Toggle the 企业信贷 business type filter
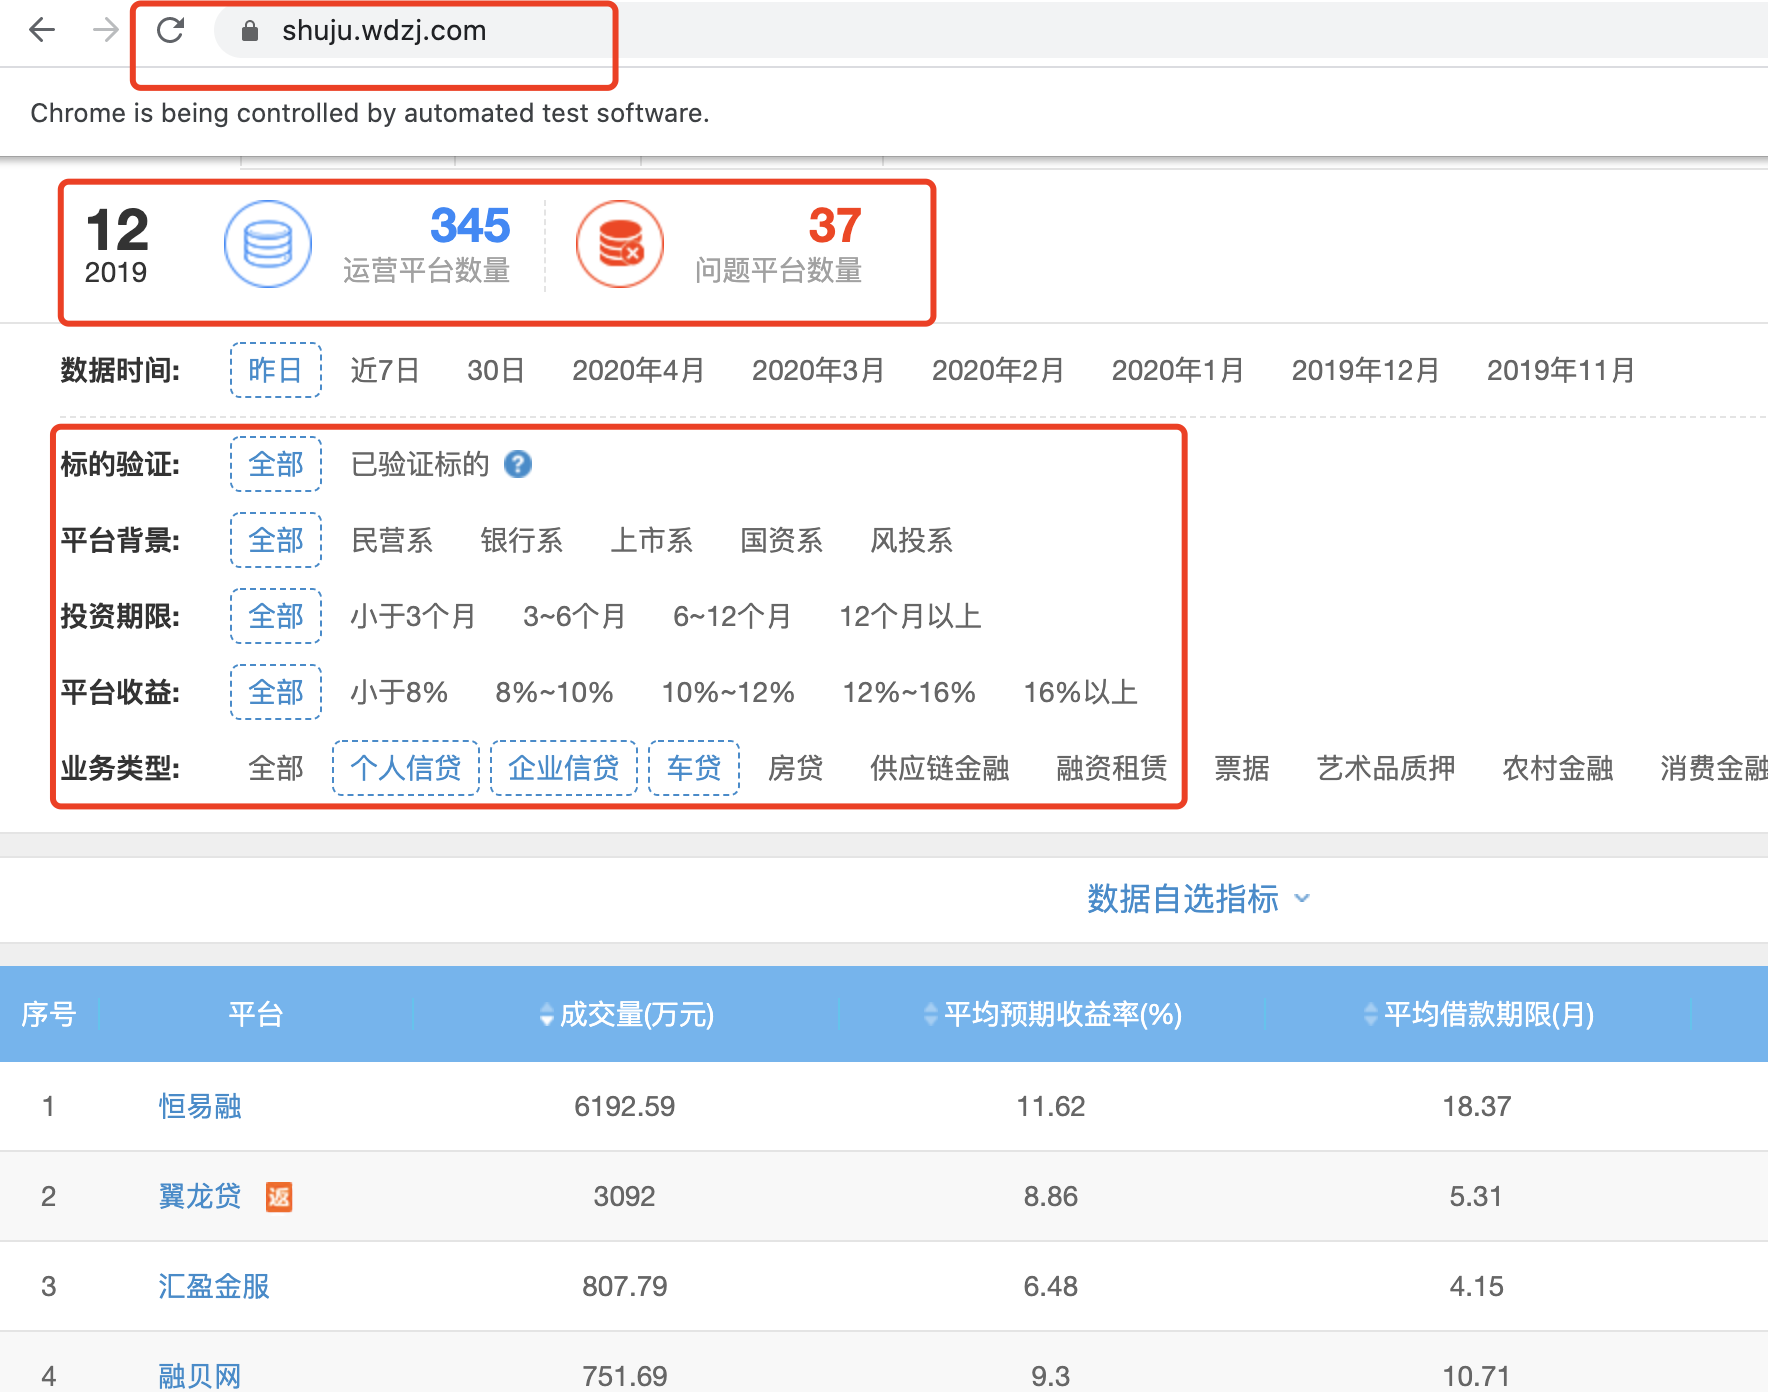Image resolution: width=1768 pixels, height=1392 pixels. pyautogui.click(x=563, y=768)
